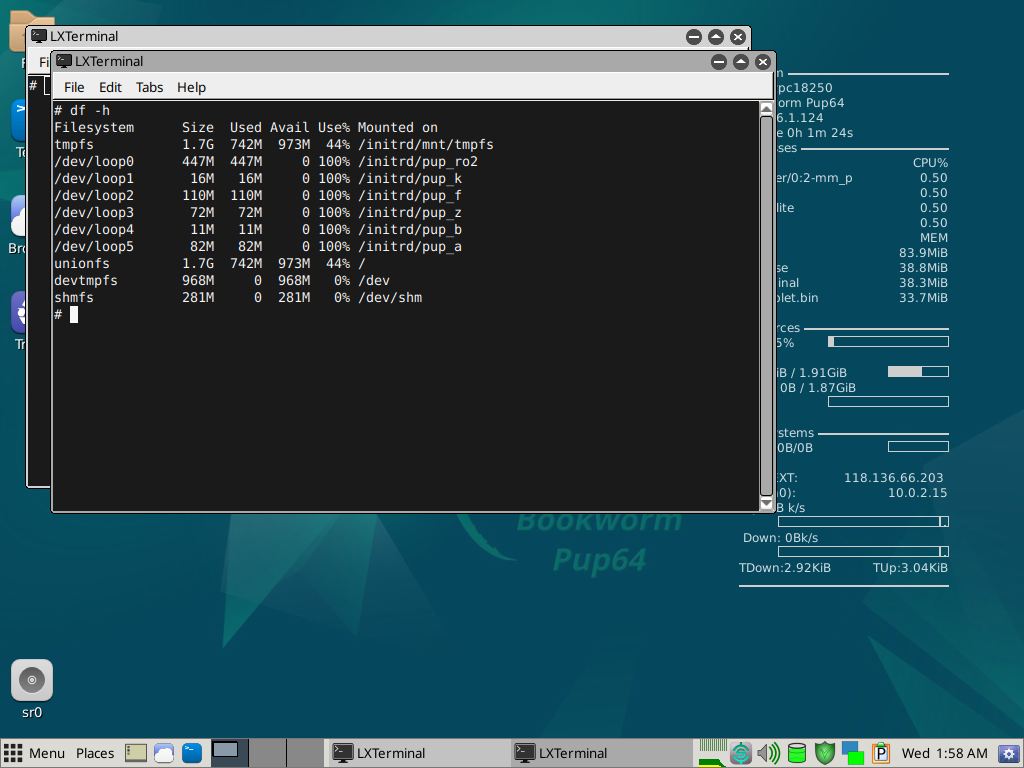Click the back LXTerminal title bar icon

pos(39,36)
